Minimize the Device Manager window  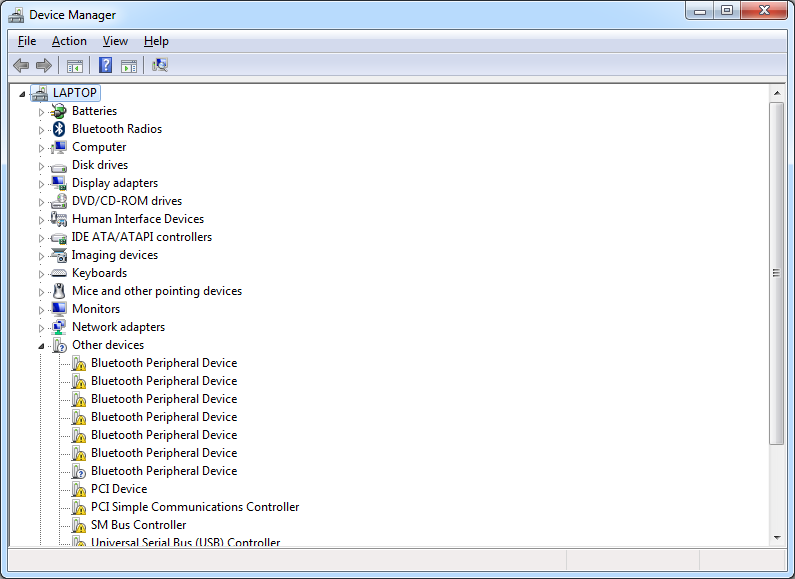point(700,11)
